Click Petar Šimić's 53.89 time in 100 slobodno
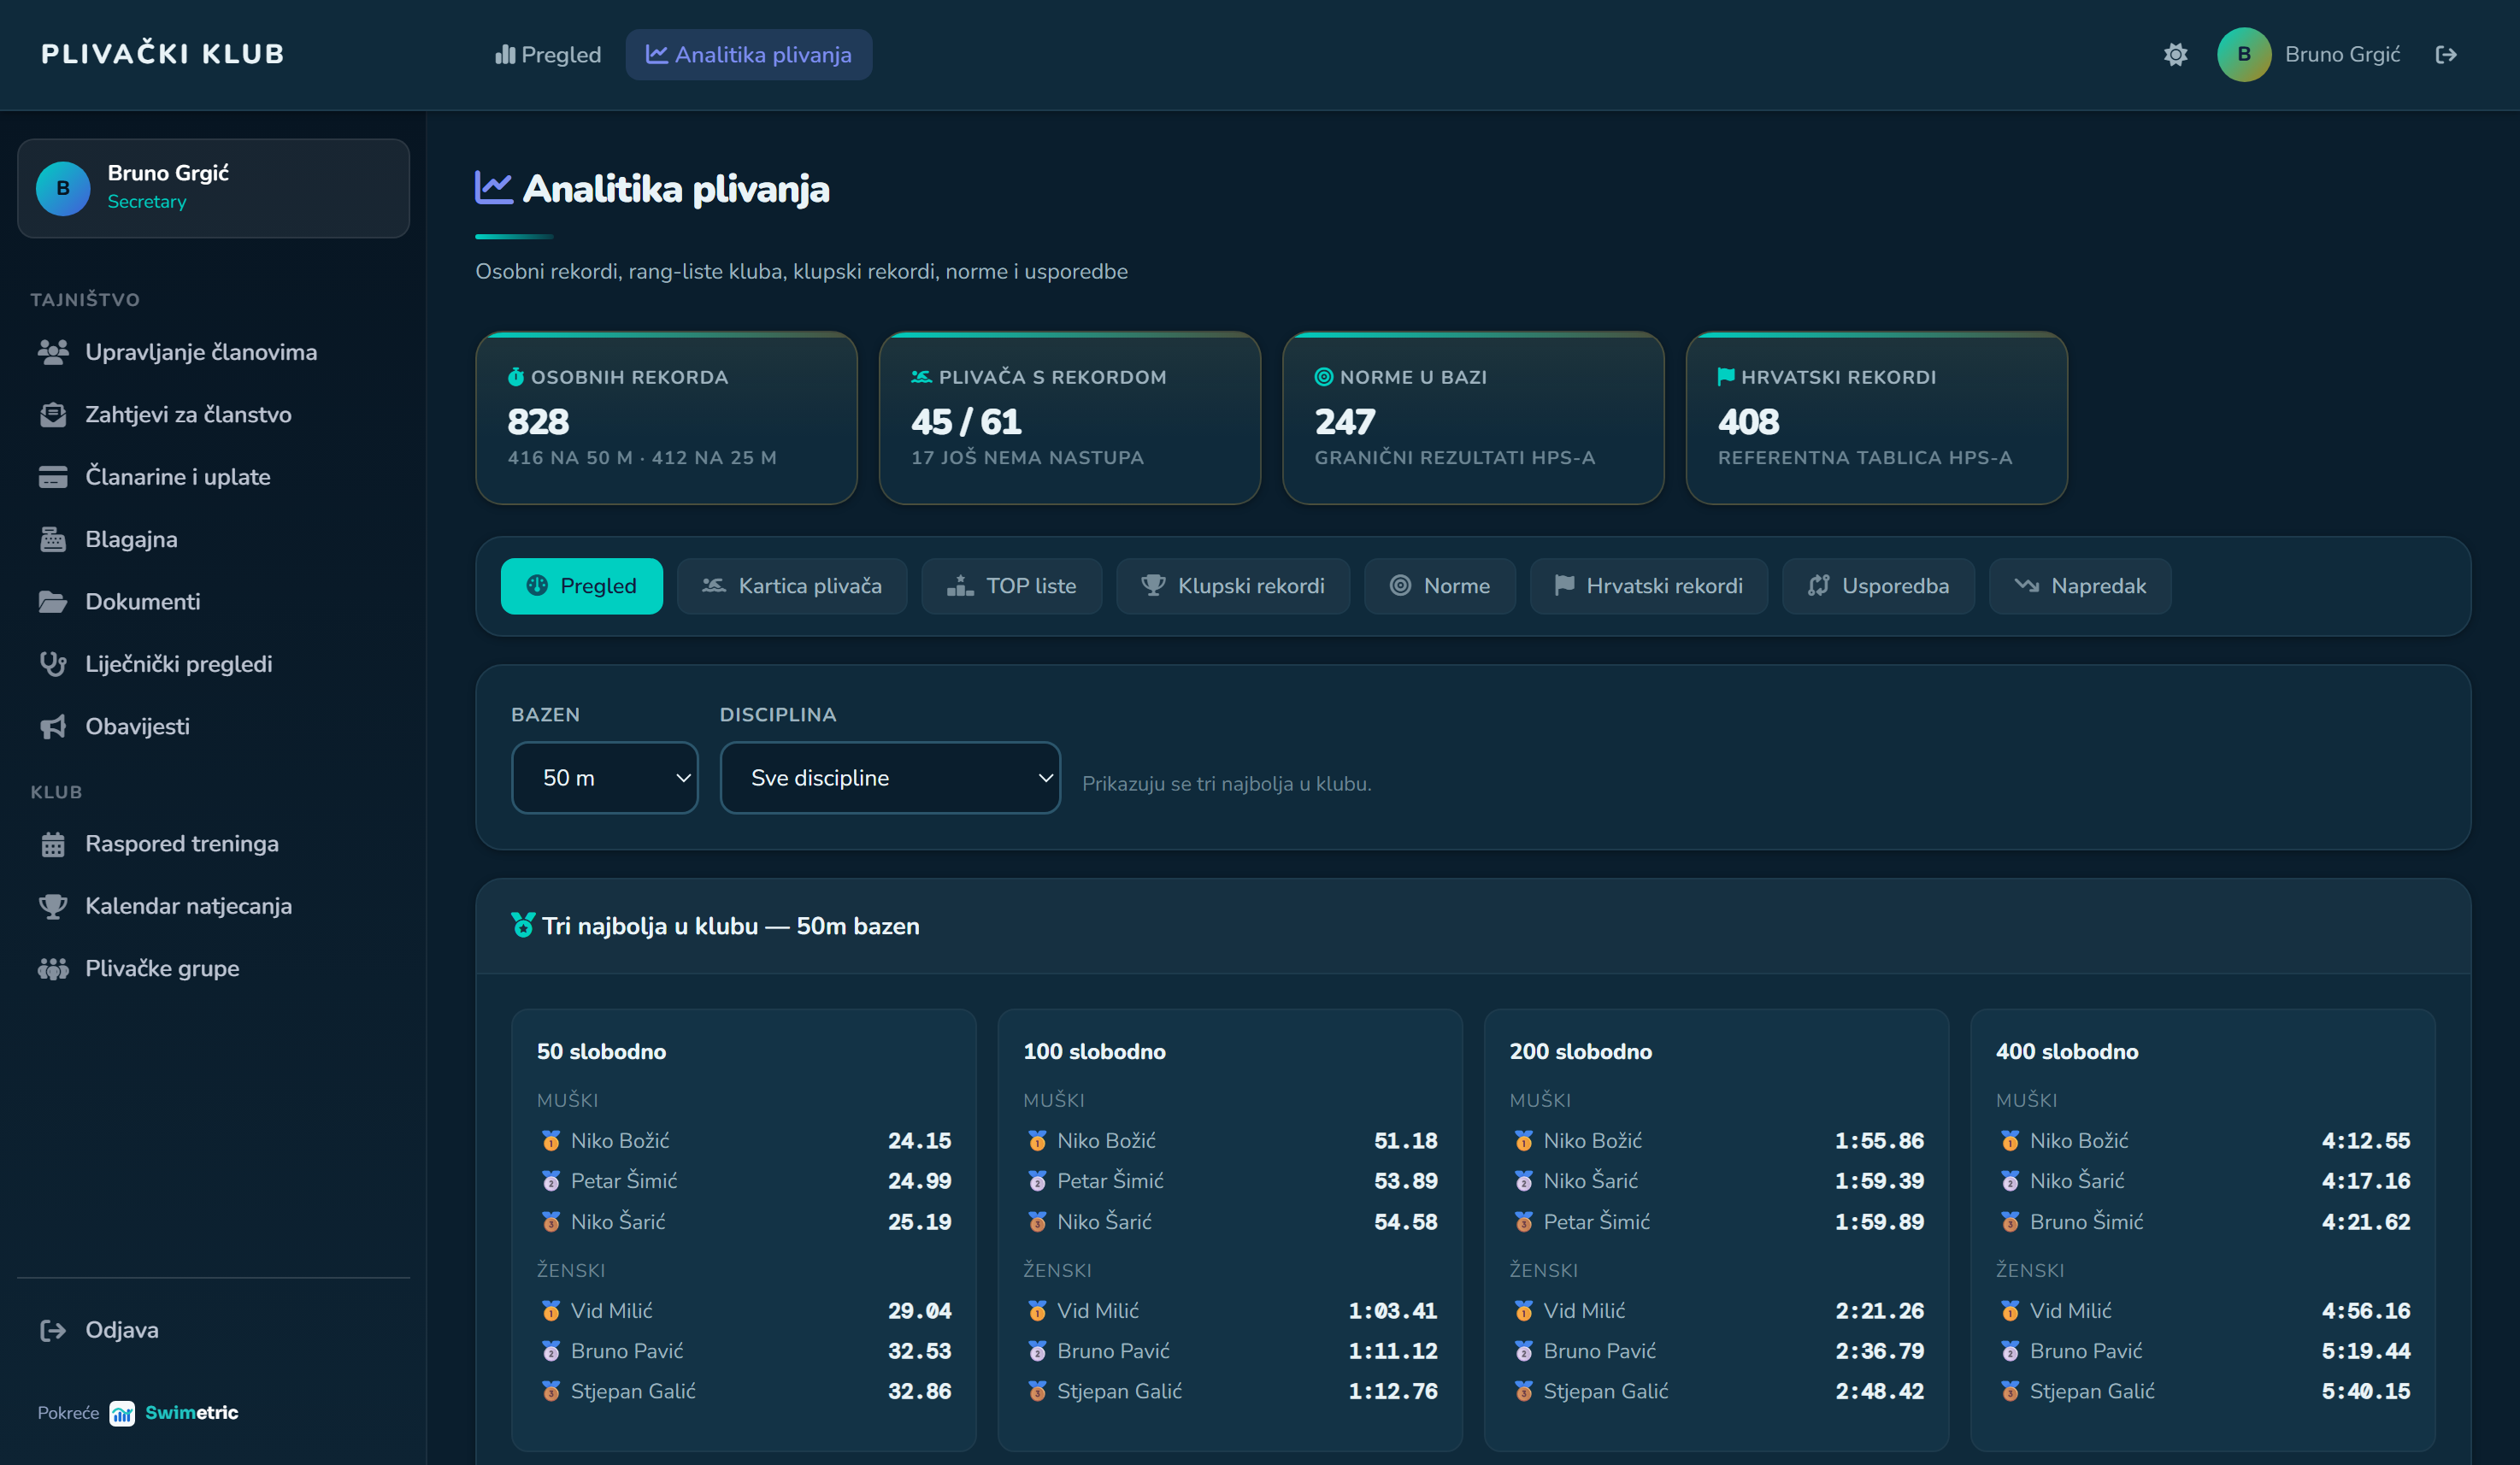 (x=1405, y=1181)
